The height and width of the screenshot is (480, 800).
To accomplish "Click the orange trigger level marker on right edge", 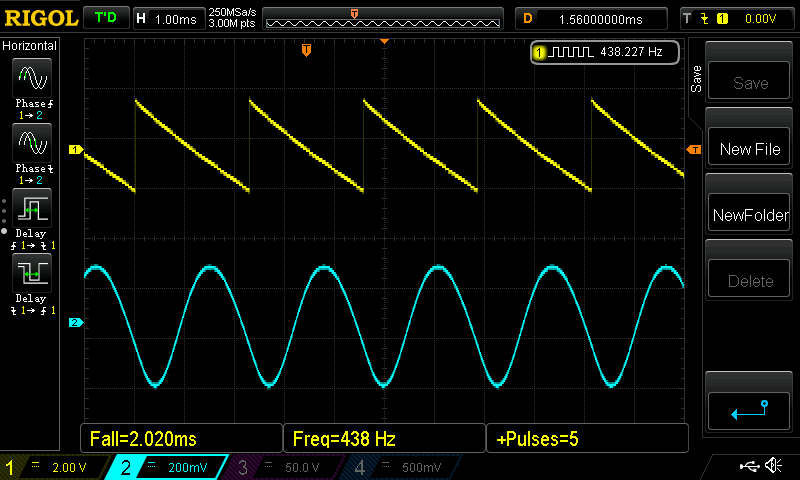I will 693,150.
